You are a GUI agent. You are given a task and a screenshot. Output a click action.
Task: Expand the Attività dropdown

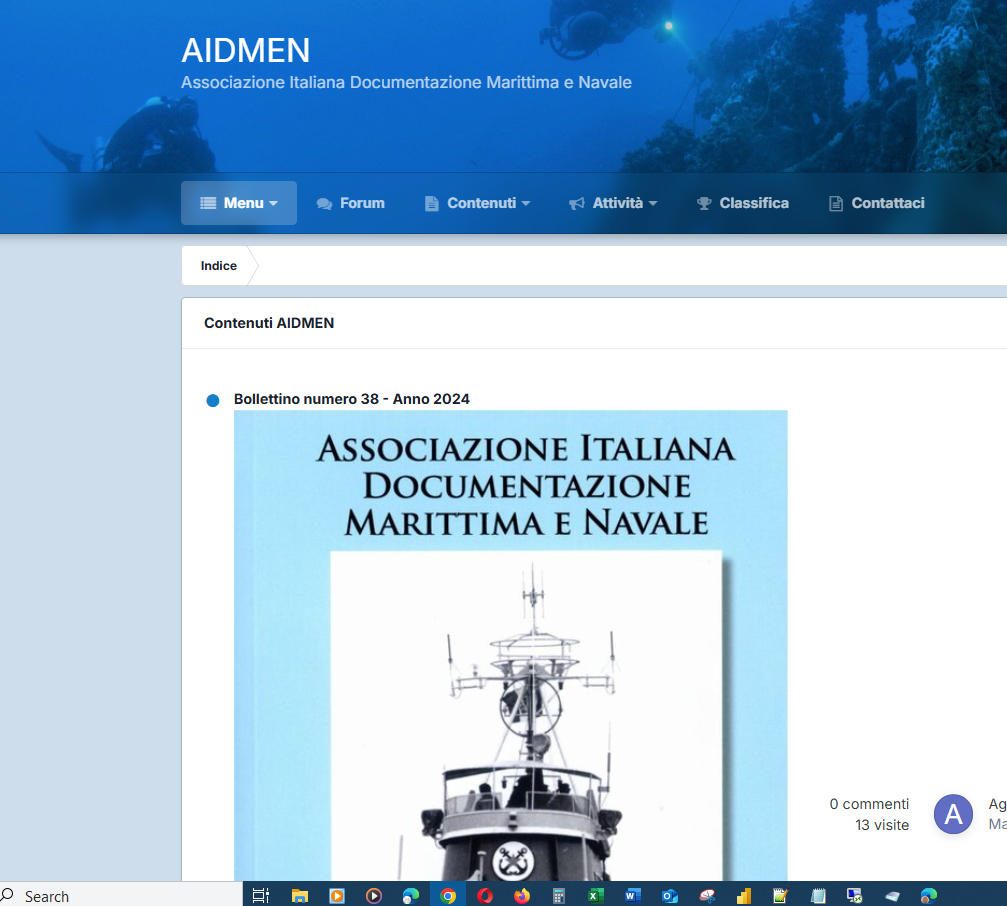click(x=613, y=203)
